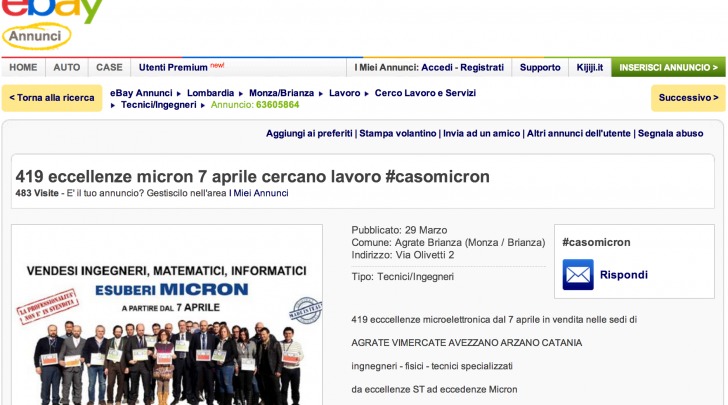Click the blue envelope Rispondi icon
This screenshot has height=405, width=728.
tap(578, 274)
